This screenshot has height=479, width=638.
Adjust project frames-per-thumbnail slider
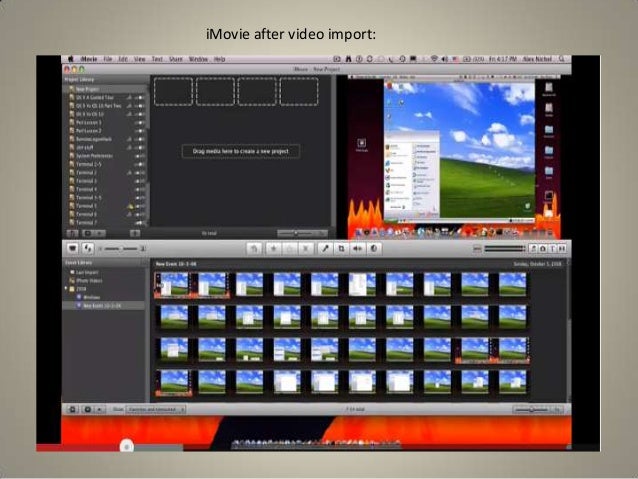coord(302,233)
